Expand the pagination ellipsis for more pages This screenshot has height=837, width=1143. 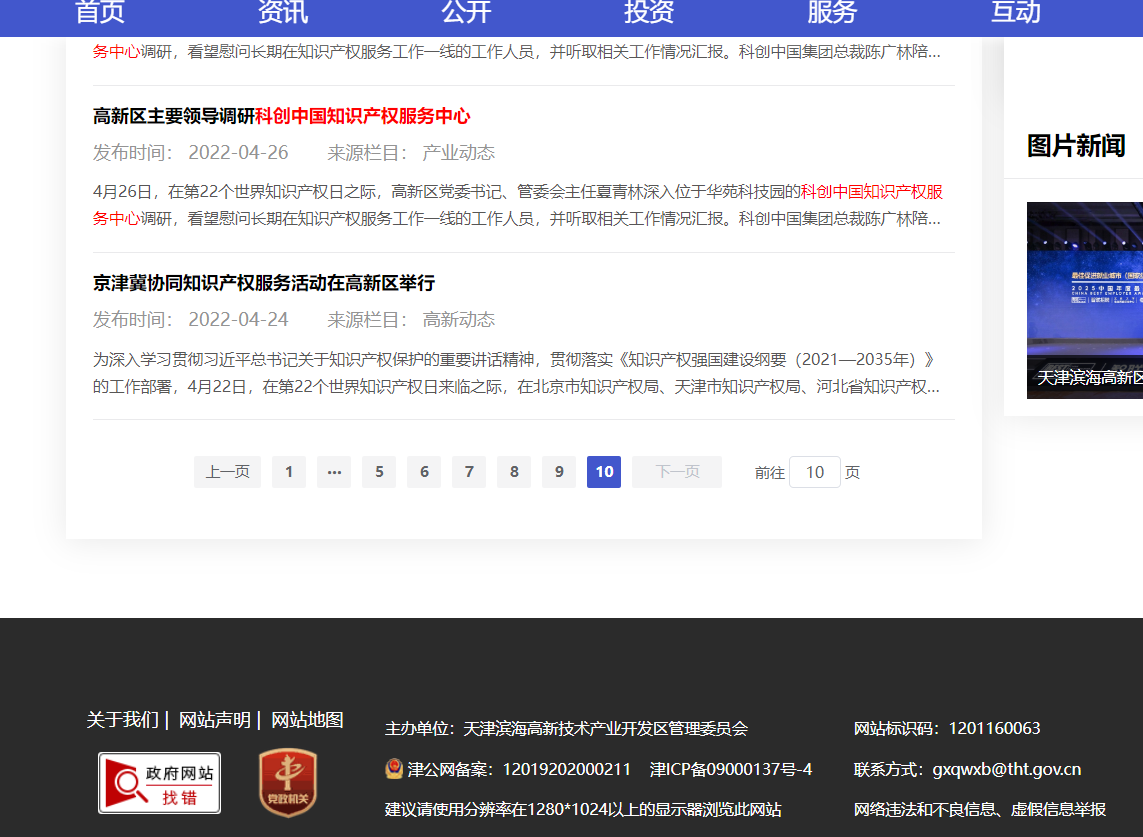click(334, 472)
